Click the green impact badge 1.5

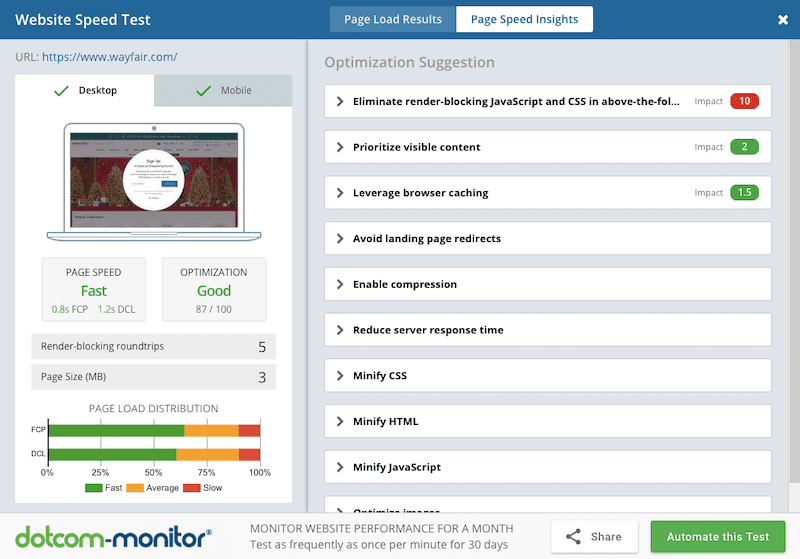coord(744,192)
